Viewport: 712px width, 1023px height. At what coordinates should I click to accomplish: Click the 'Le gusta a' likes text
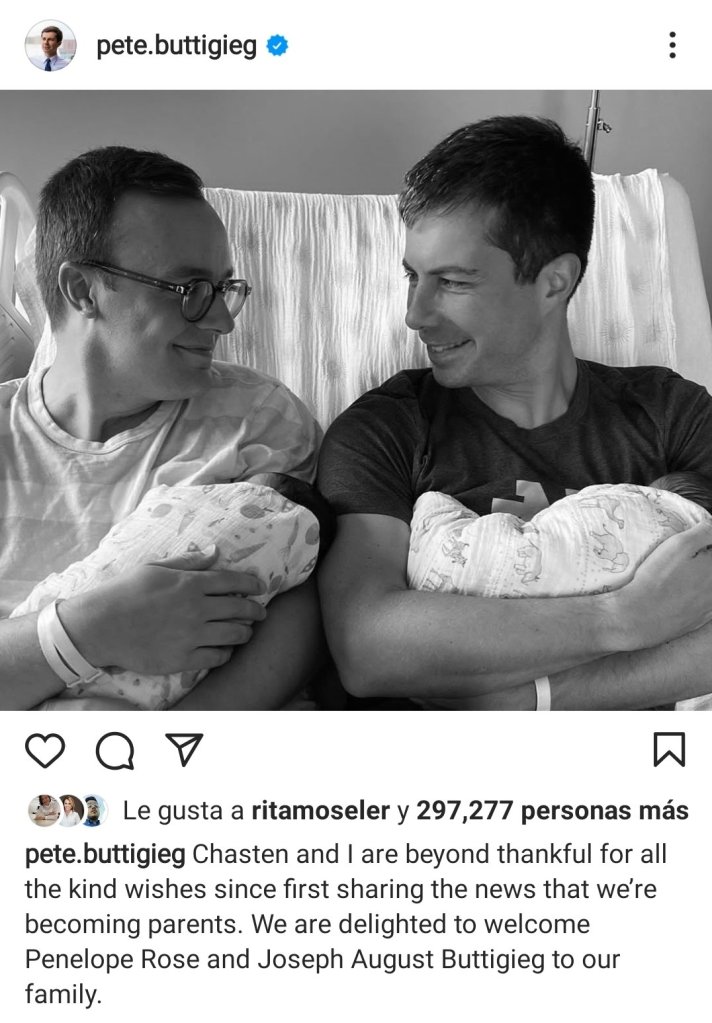point(183,811)
